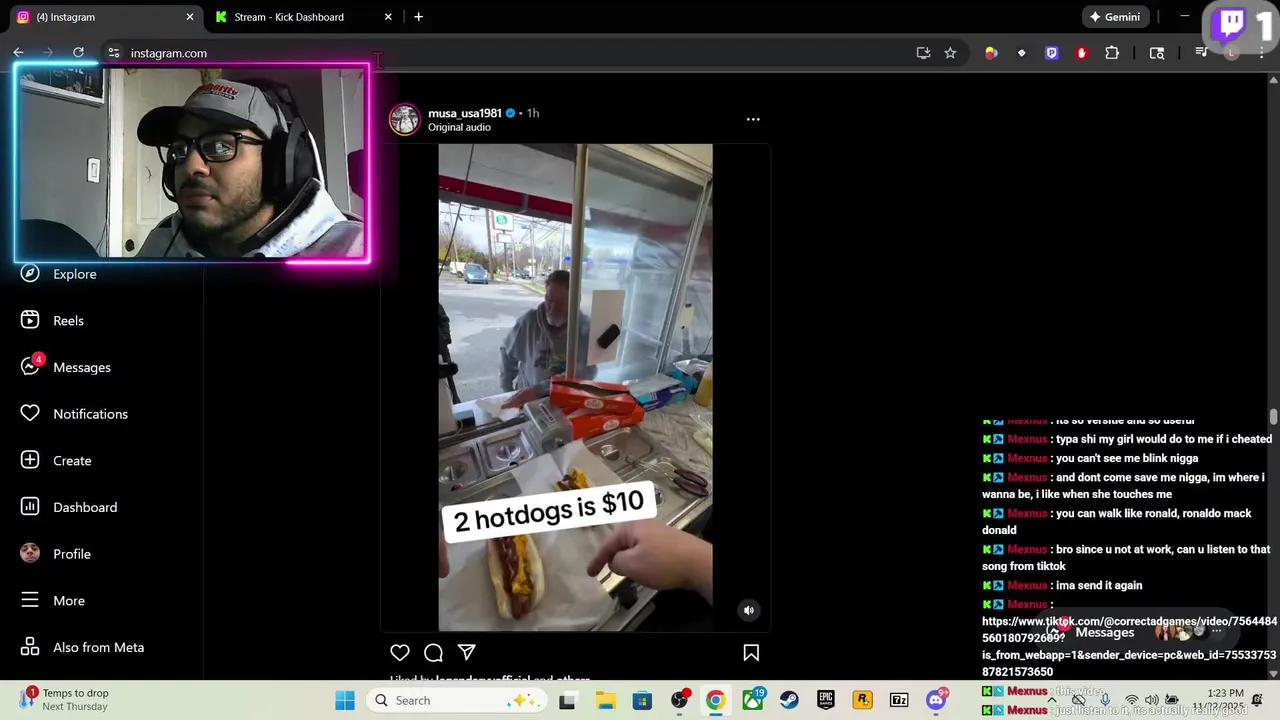Screen dimensions: 1280x720
Task: Open the Gemini button
Action: 1115,17
